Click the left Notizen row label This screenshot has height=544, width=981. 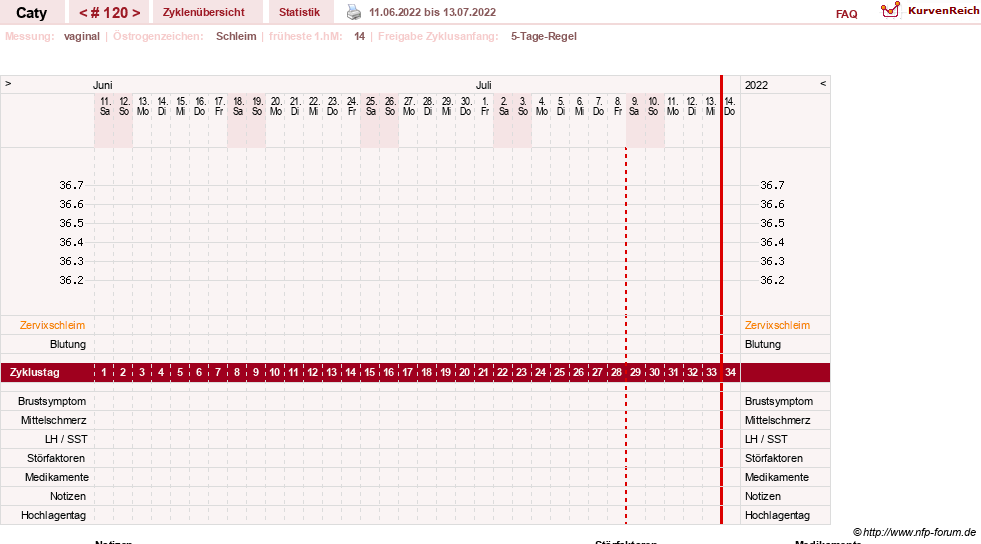pyautogui.click(x=68, y=496)
